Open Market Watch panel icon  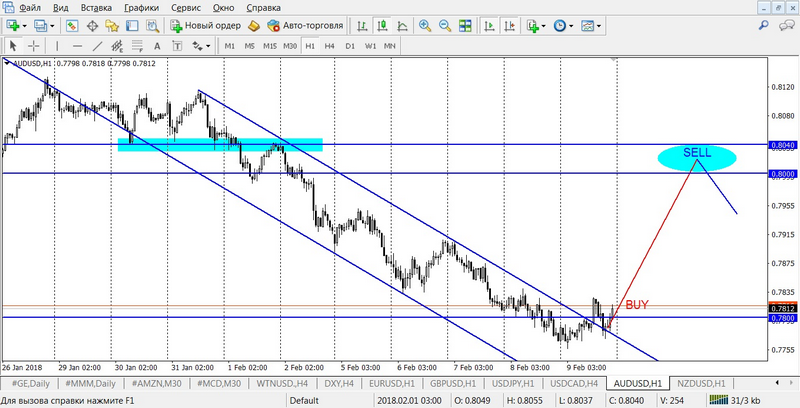point(71,25)
